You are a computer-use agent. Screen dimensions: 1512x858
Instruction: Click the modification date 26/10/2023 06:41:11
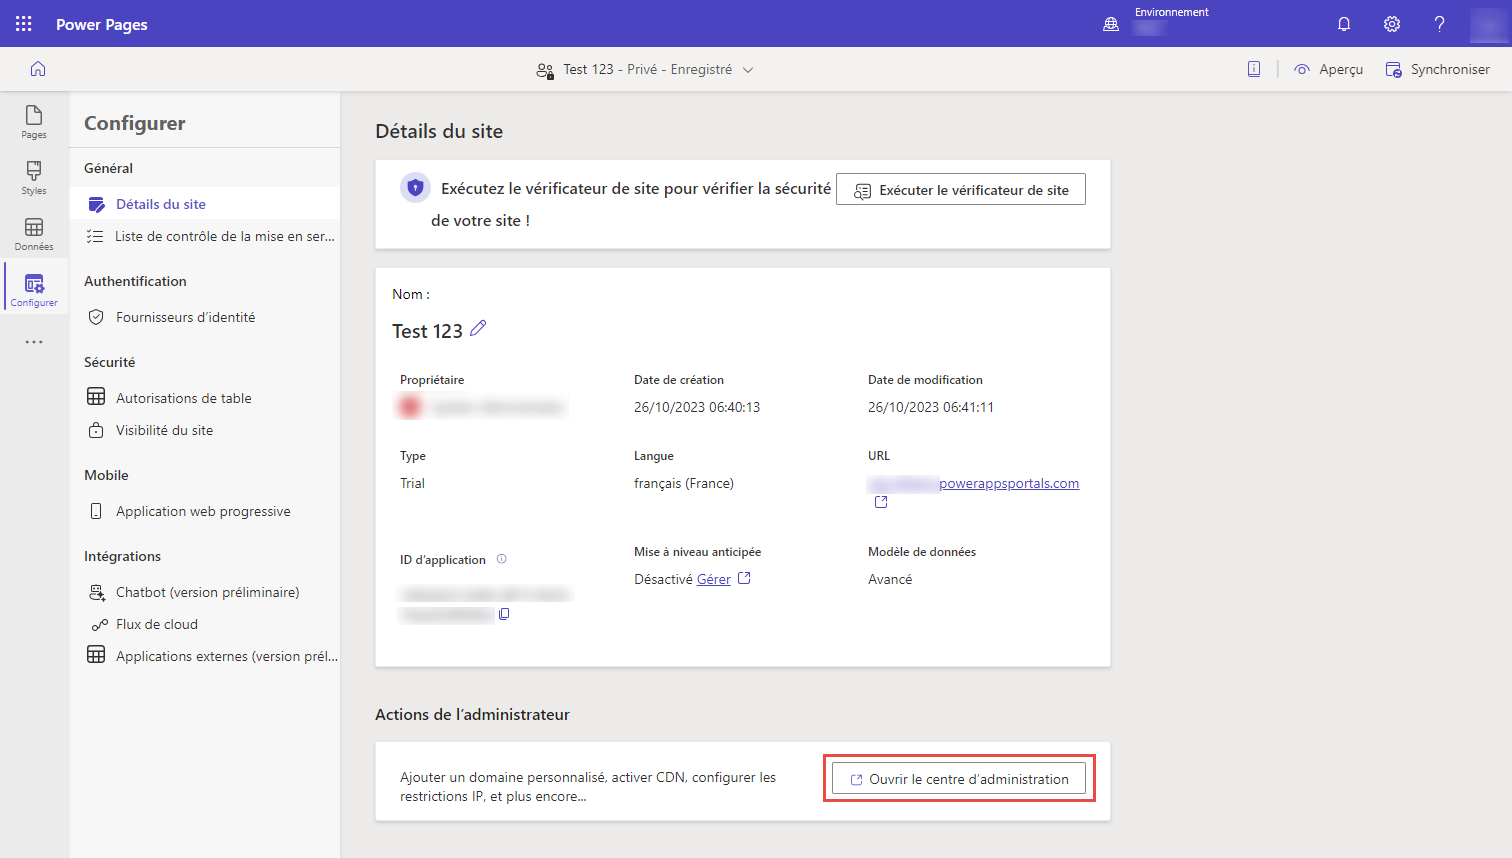pyautogui.click(x=931, y=407)
